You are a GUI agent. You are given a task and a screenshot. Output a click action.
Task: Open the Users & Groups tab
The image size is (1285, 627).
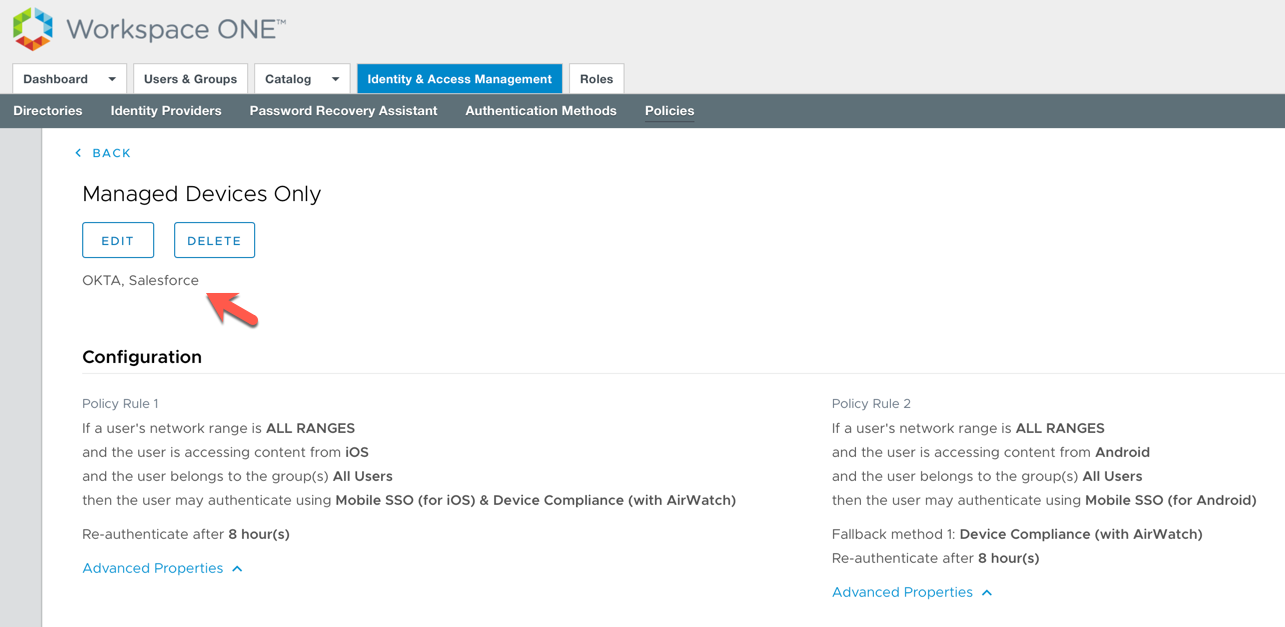click(x=190, y=79)
